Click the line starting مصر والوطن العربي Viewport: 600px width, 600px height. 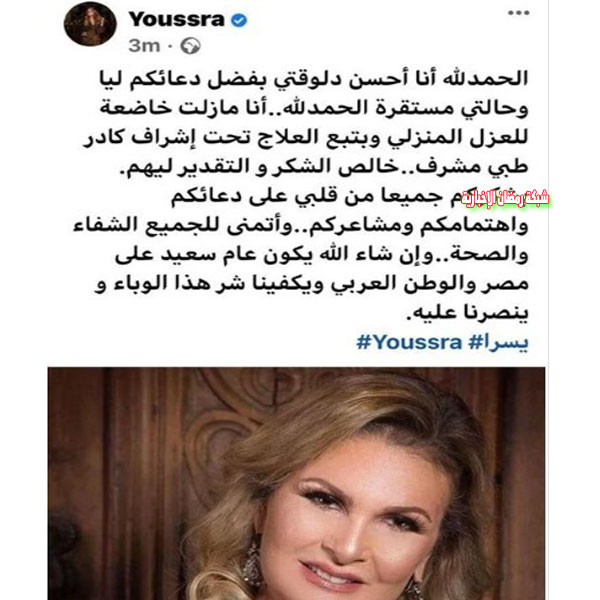pyautogui.click(x=311, y=285)
